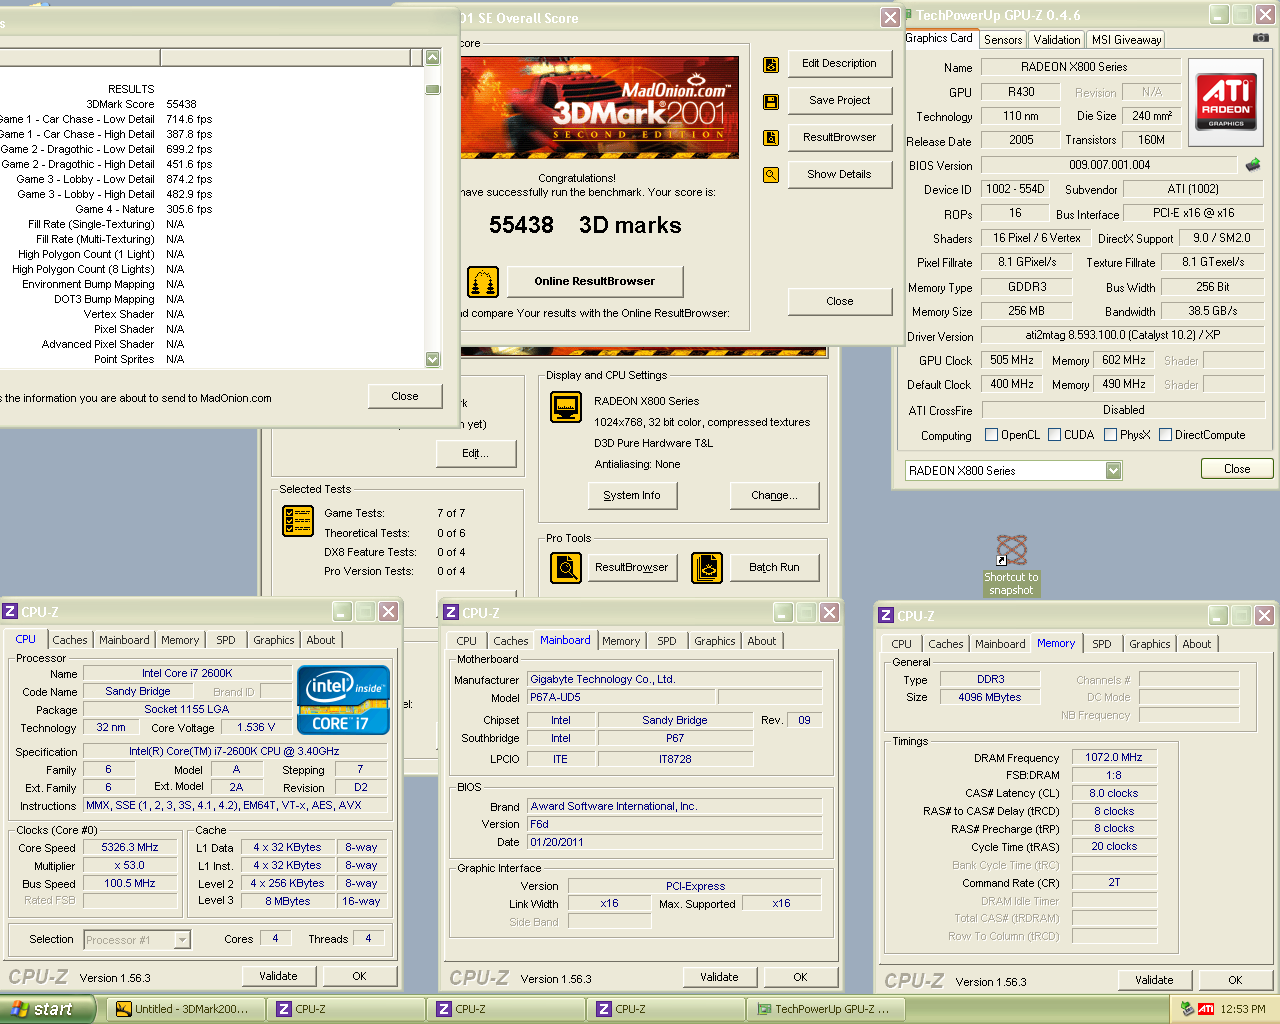
Task: Click the Intel Core i7 inside logo
Action: pyautogui.click(x=343, y=700)
